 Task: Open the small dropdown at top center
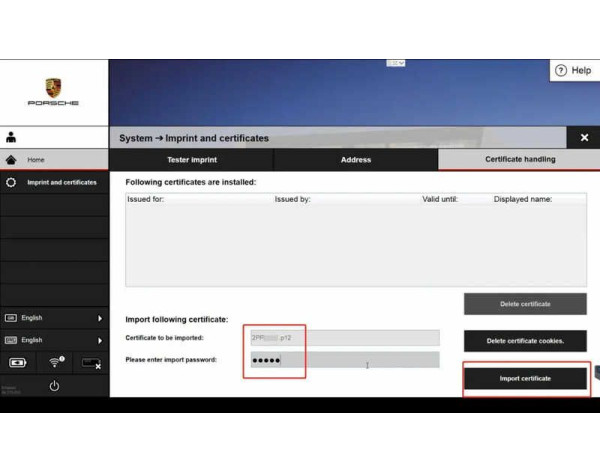pos(396,63)
